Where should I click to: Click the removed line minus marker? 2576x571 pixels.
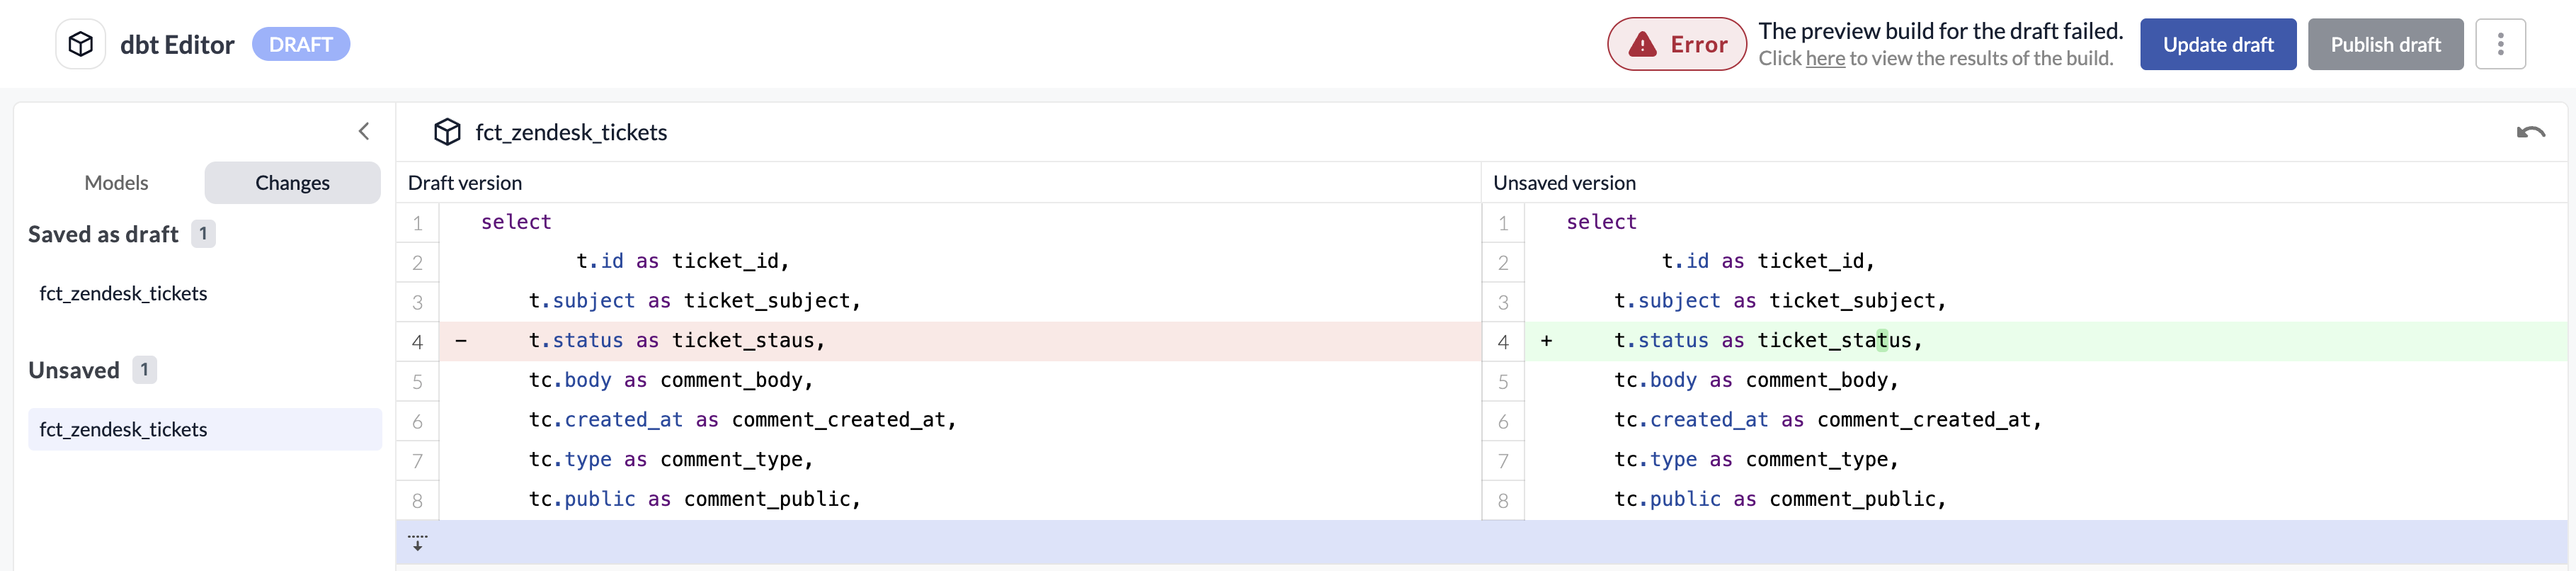tap(461, 341)
